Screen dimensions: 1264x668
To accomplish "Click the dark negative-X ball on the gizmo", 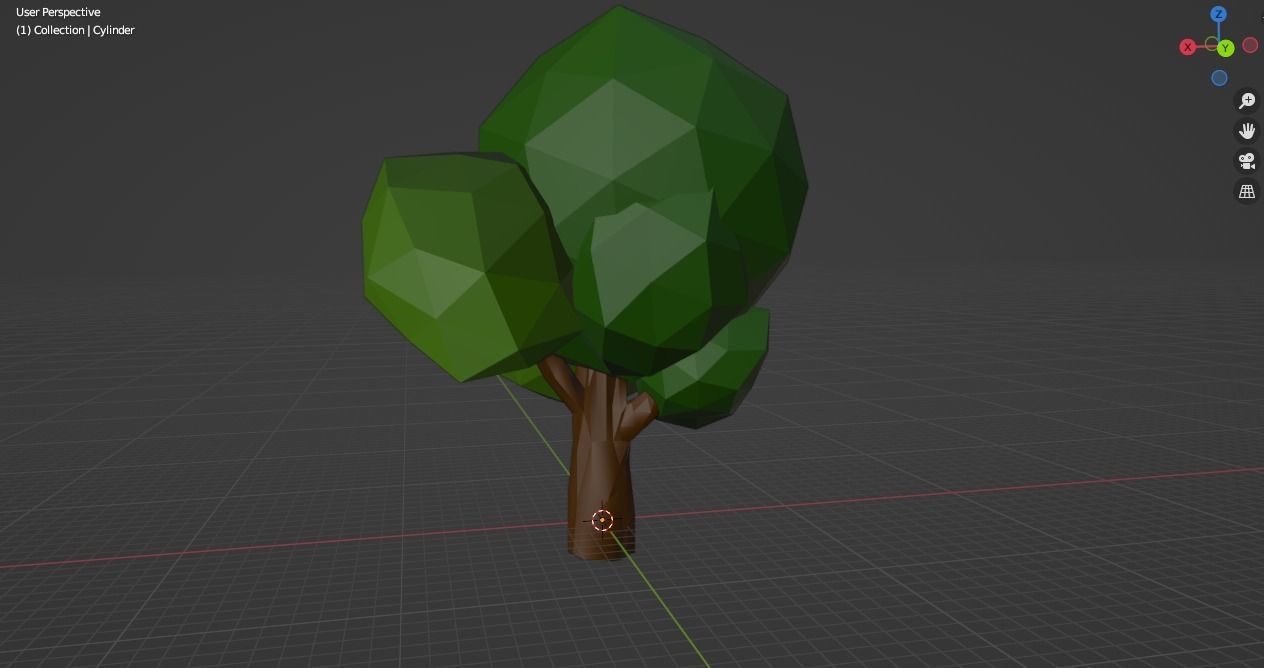I will [x=1250, y=45].
